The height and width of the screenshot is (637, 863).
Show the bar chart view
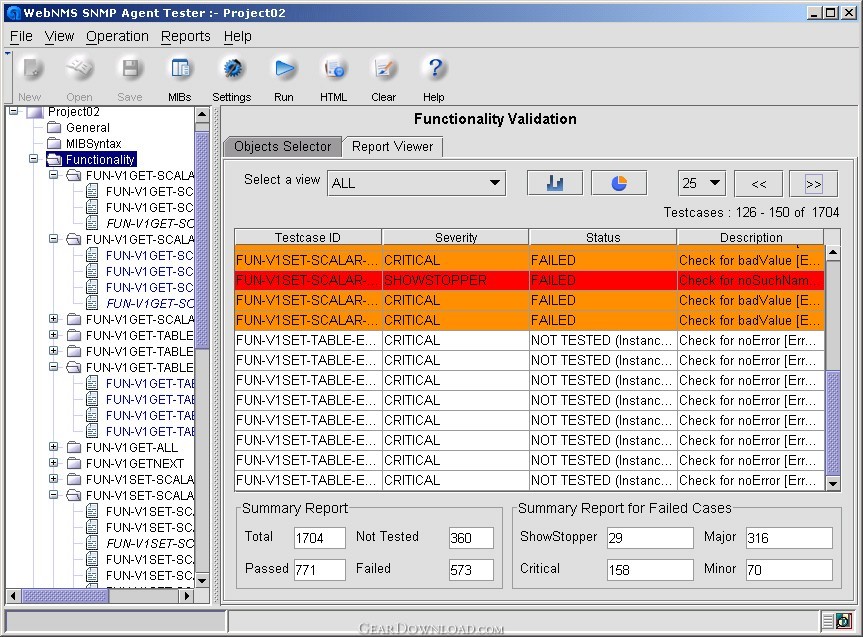click(555, 183)
